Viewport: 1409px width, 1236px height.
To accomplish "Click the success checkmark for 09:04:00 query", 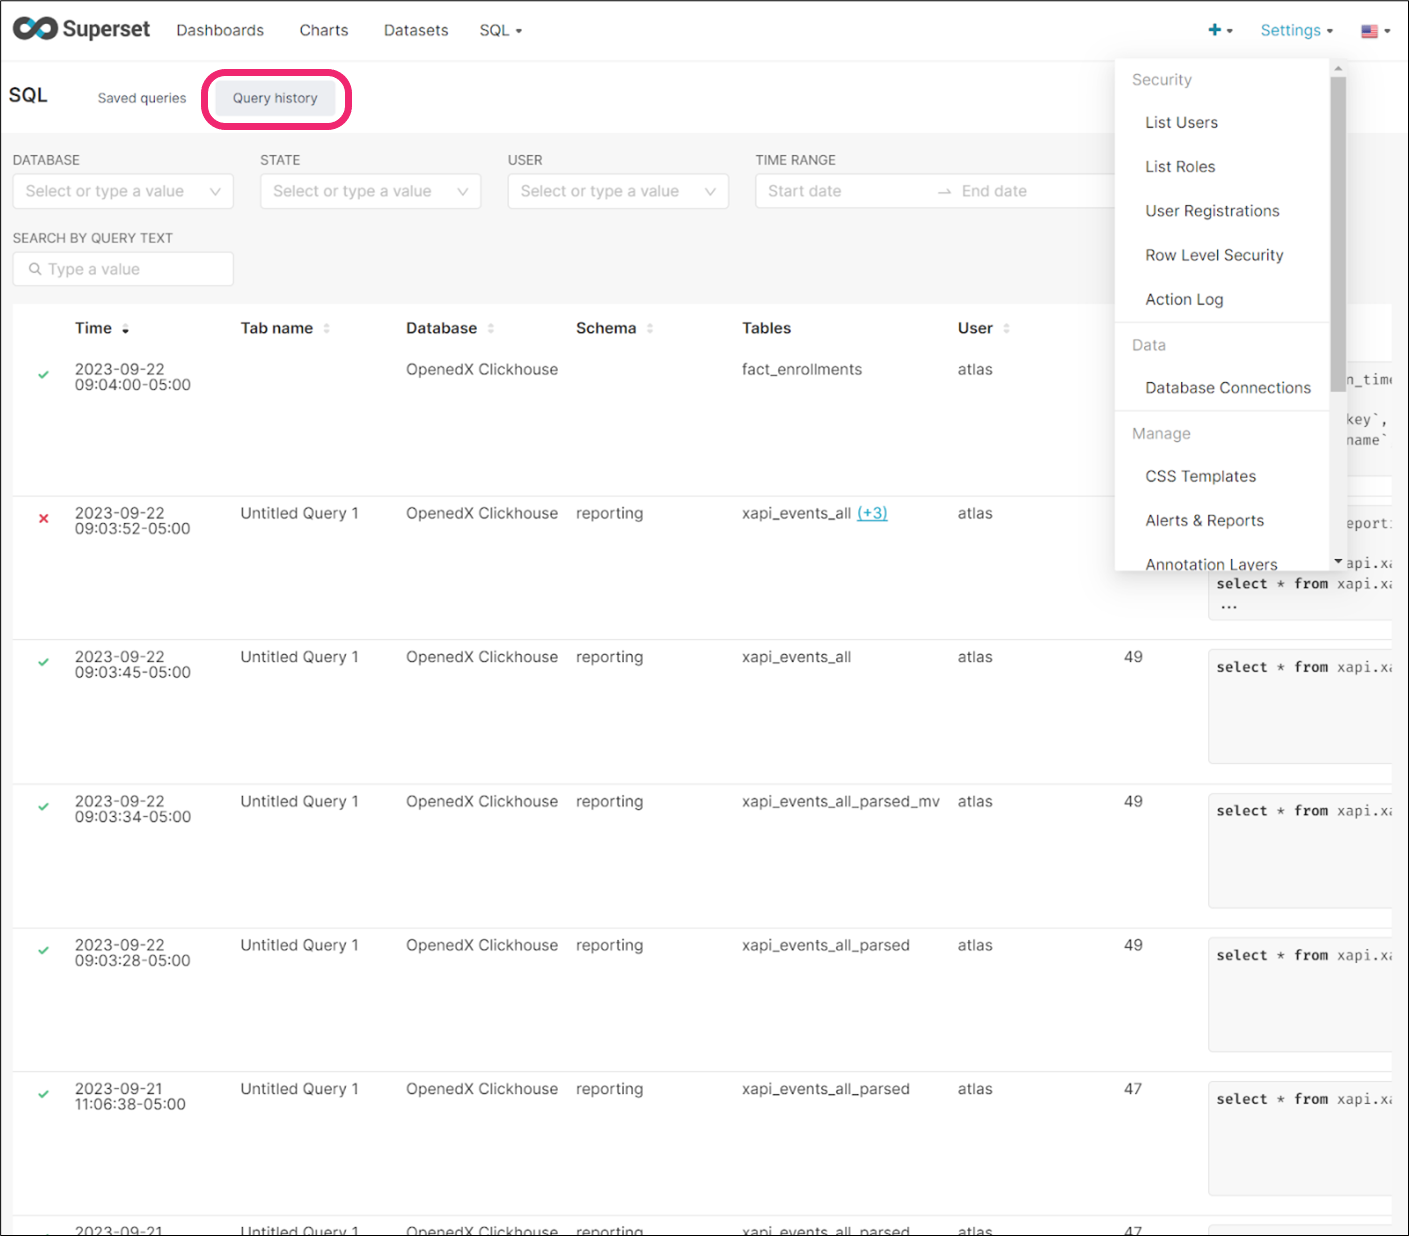I will click(43, 375).
